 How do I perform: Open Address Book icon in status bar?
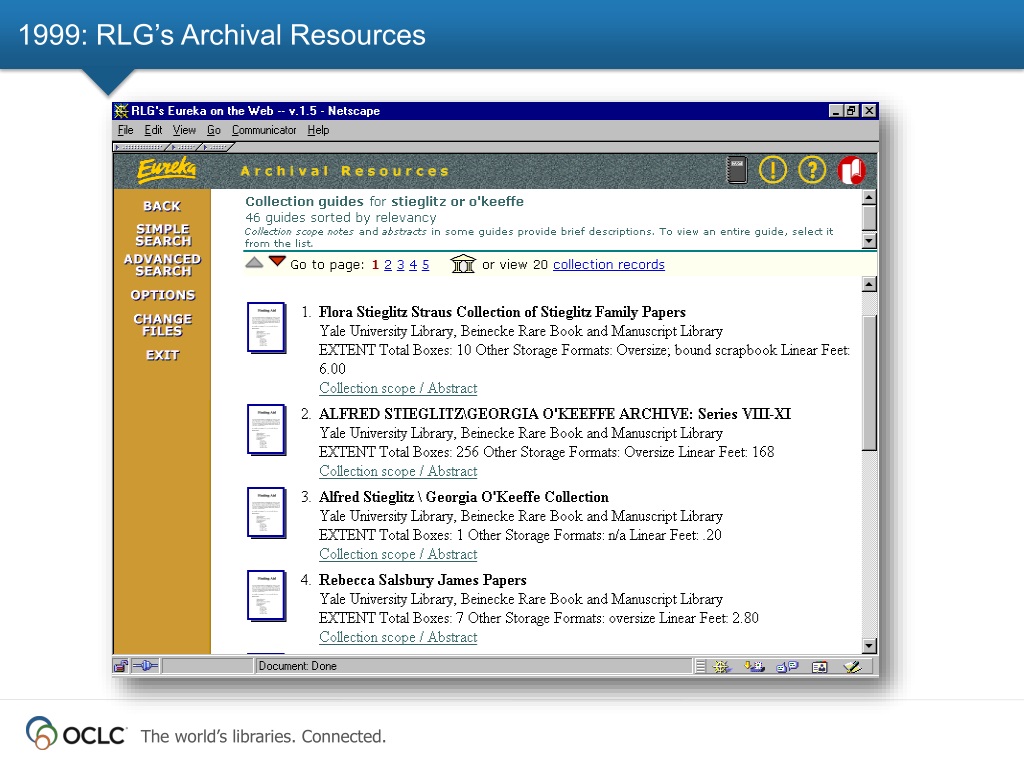[x=819, y=667]
